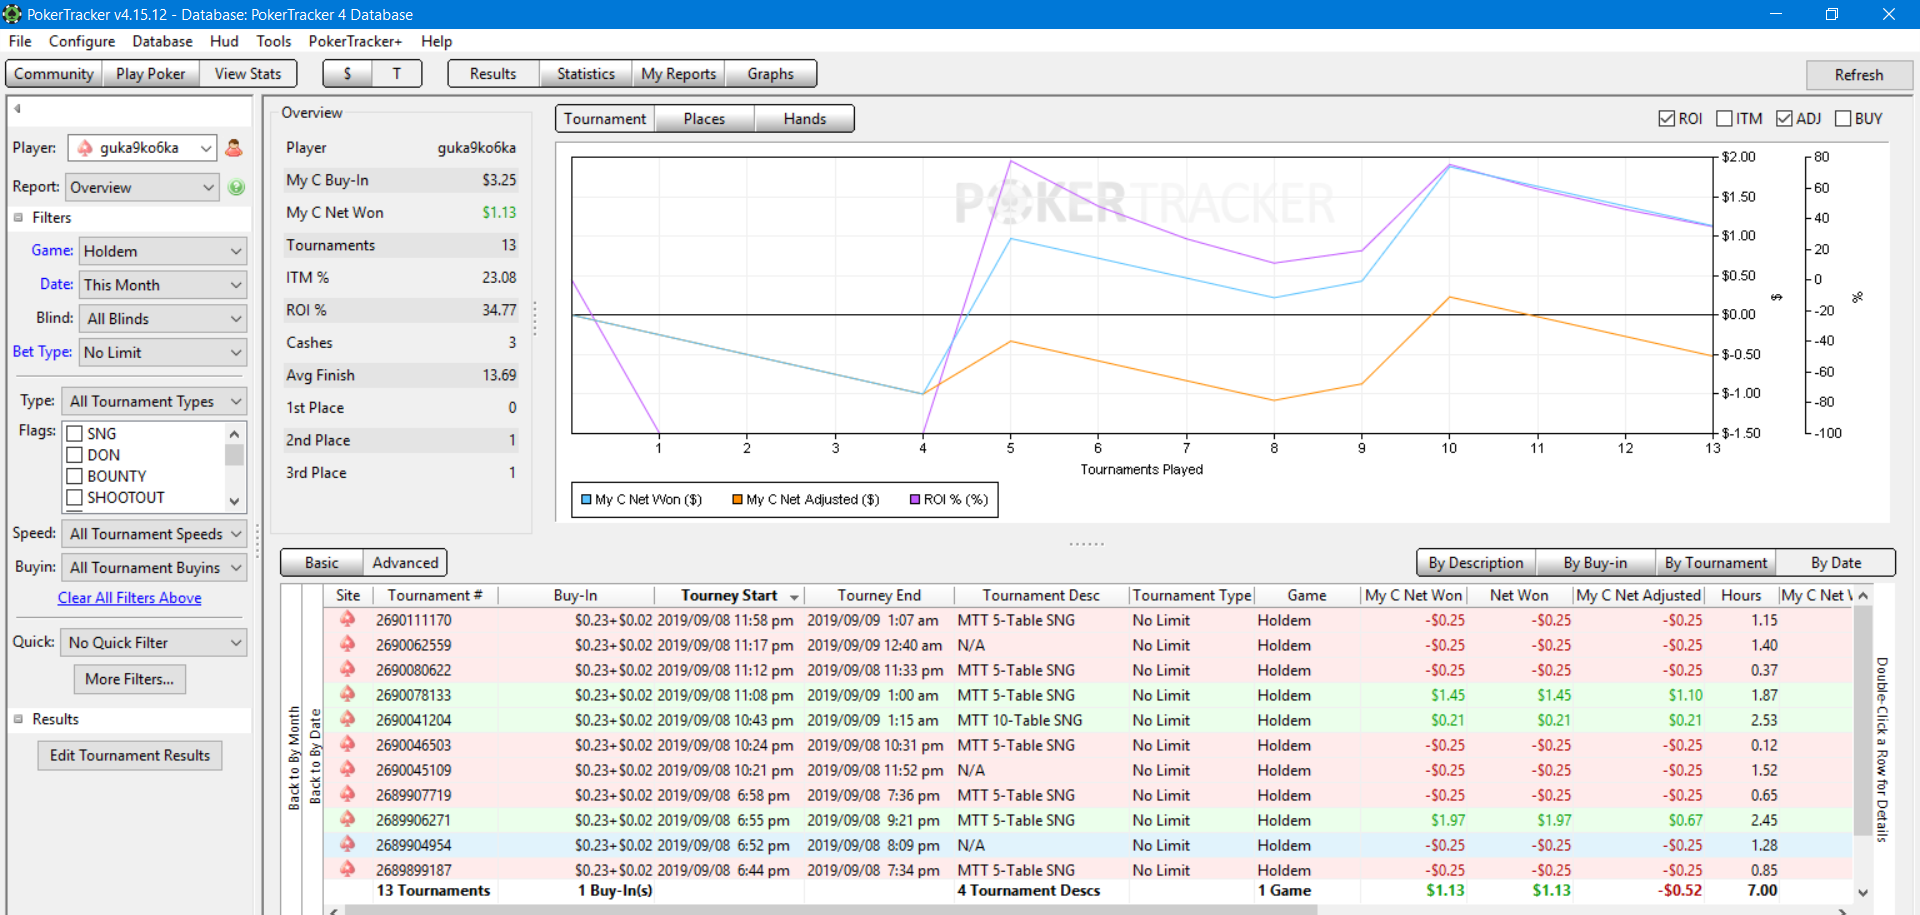The image size is (1920, 915).
Task: Open the Tools menu
Action: pos(273,41)
